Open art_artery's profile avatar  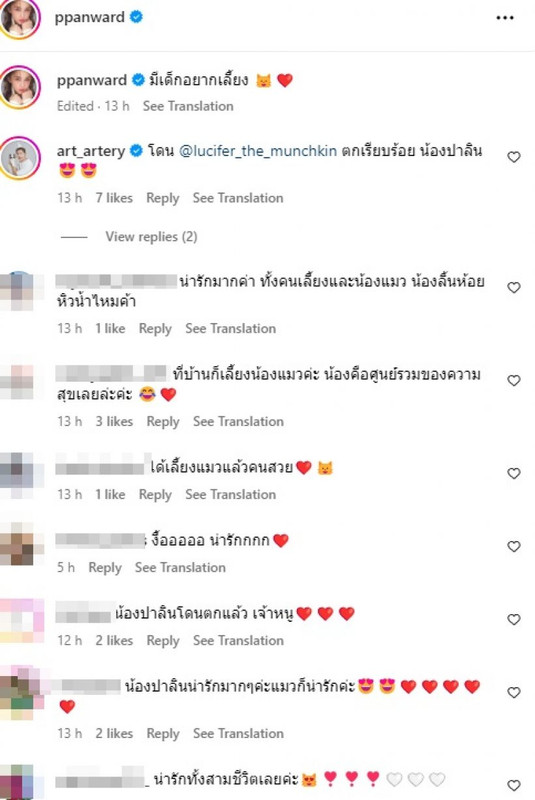point(19,158)
